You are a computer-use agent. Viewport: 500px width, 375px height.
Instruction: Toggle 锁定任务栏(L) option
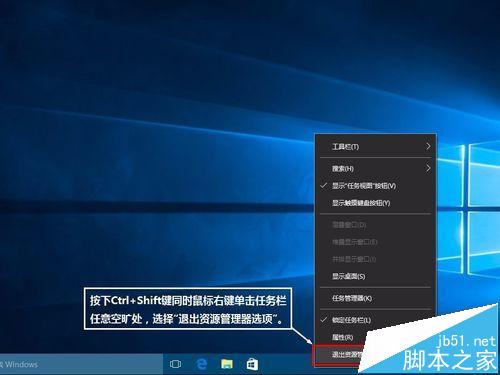click(x=375, y=320)
